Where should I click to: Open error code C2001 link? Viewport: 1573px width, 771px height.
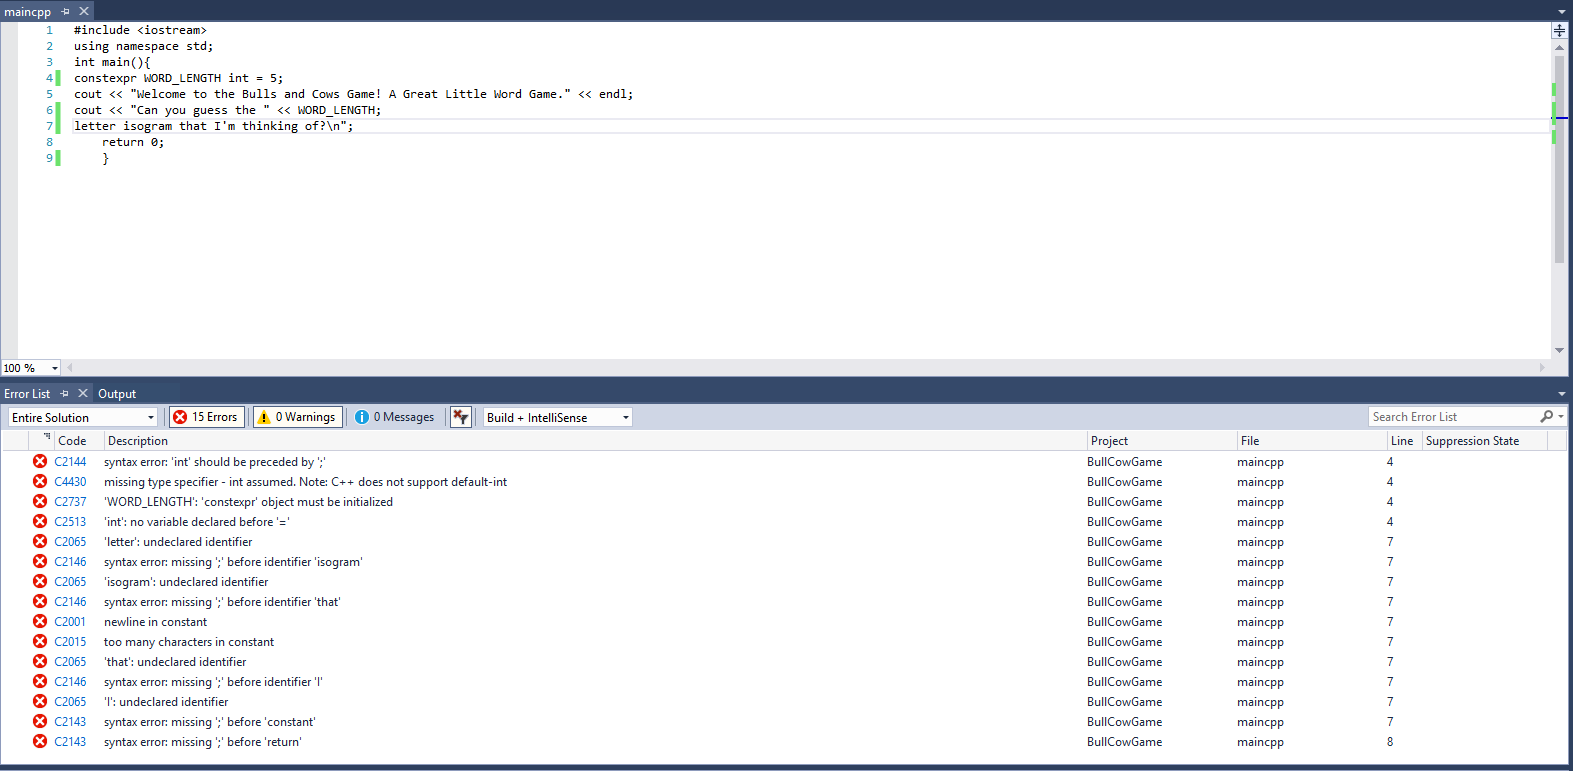pyautogui.click(x=70, y=622)
